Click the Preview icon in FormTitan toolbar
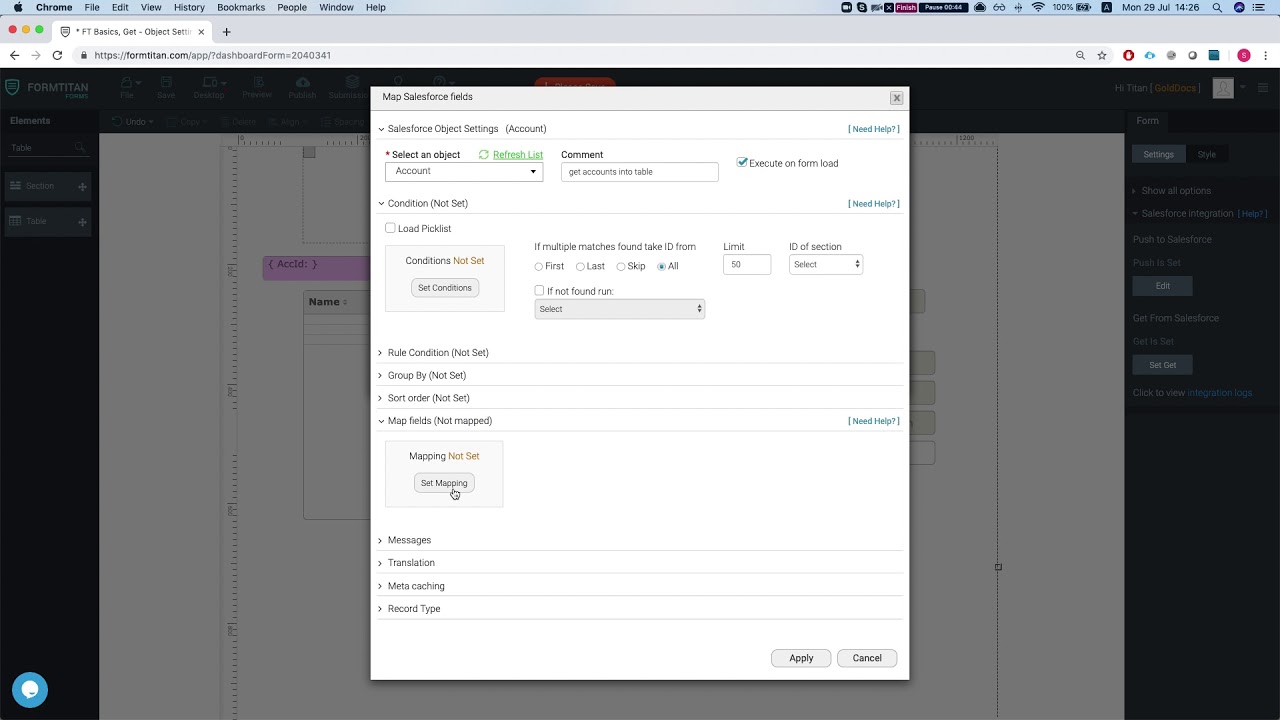This screenshot has height=720, width=1280. pos(257,83)
